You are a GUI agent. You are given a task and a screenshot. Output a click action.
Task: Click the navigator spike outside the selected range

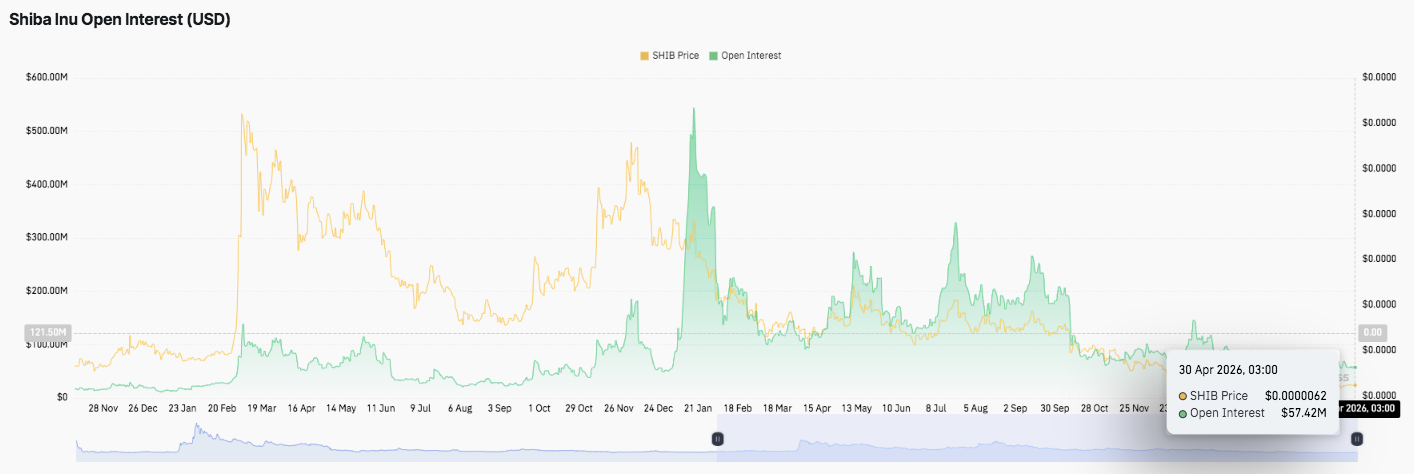pyautogui.click(x=197, y=432)
